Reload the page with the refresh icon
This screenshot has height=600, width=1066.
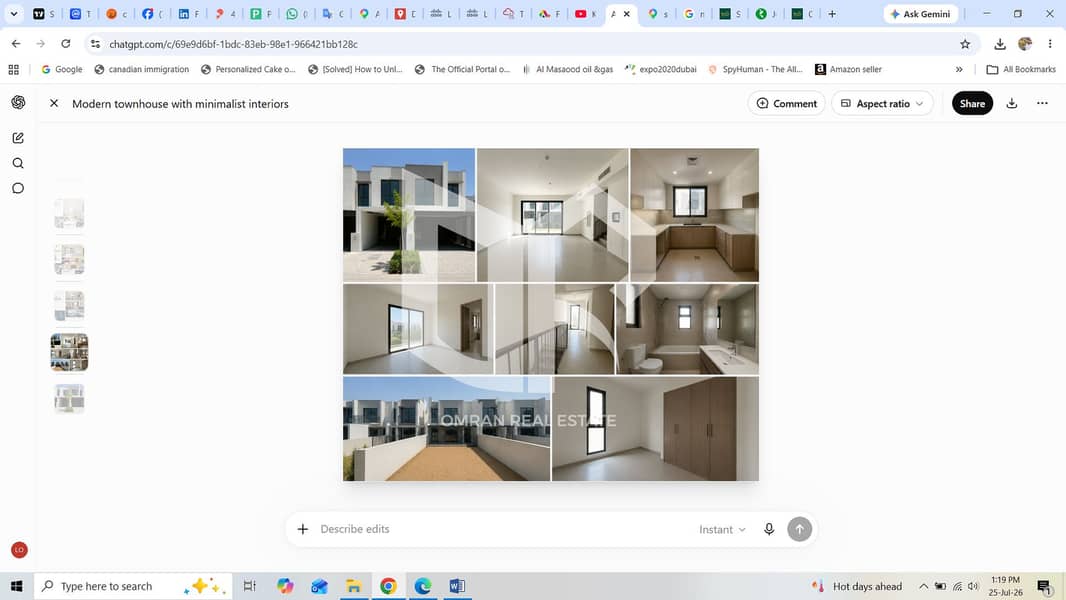(65, 43)
